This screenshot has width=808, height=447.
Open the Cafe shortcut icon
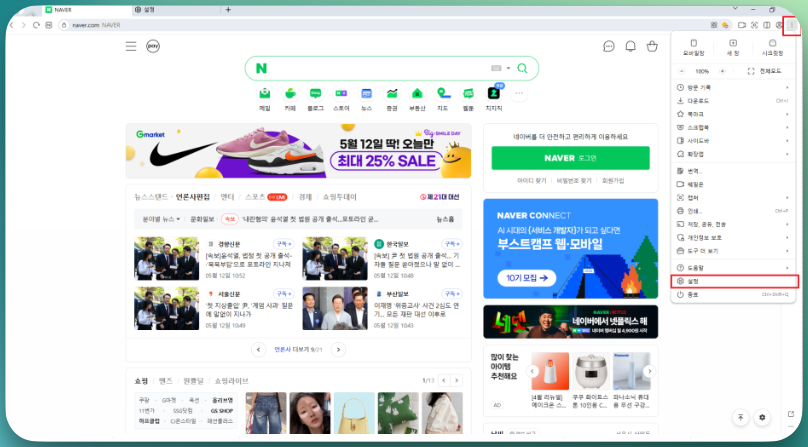pyautogui.click(x=290, y=94)
